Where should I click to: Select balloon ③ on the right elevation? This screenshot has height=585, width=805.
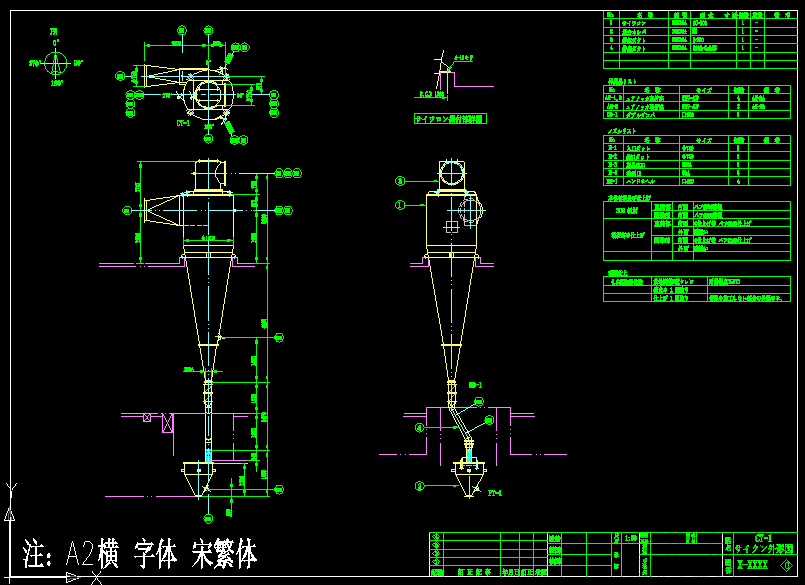coord(400,181)
